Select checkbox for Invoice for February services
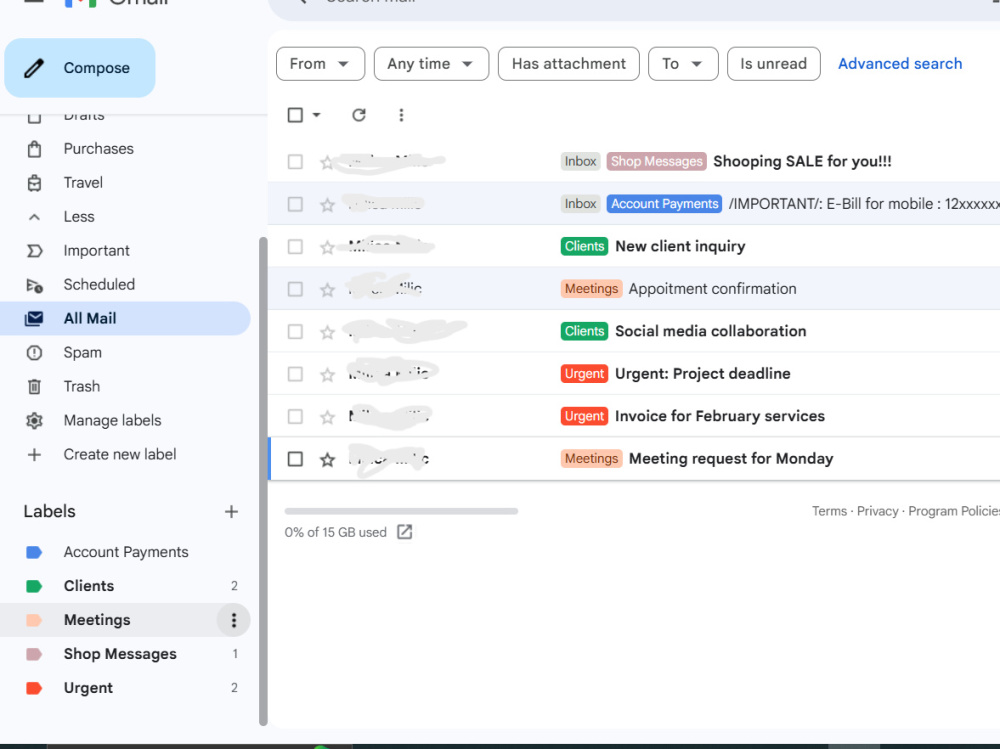 [295, 417]
